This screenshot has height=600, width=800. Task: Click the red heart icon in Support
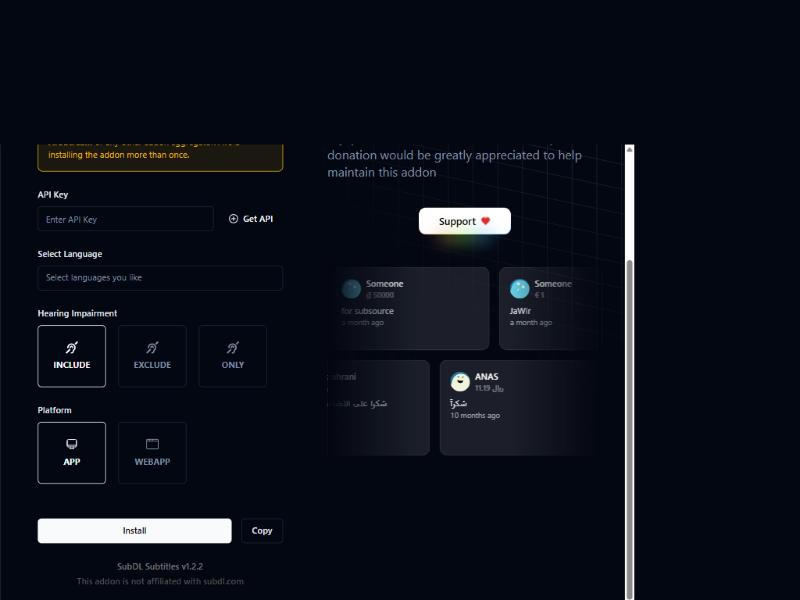click(486, 221)
